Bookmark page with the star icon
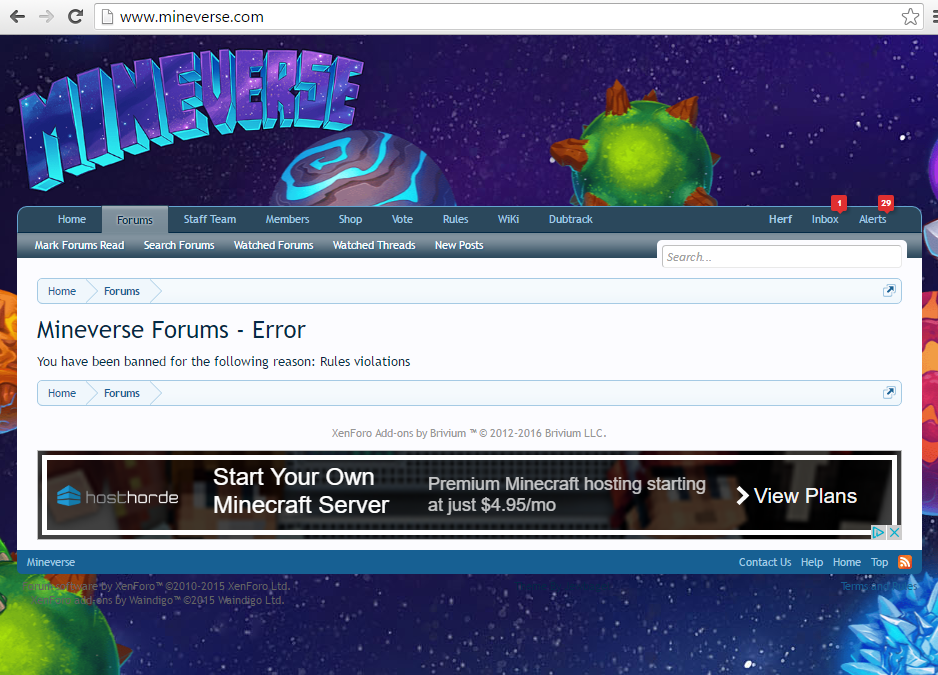 click(x=910, y=17)
